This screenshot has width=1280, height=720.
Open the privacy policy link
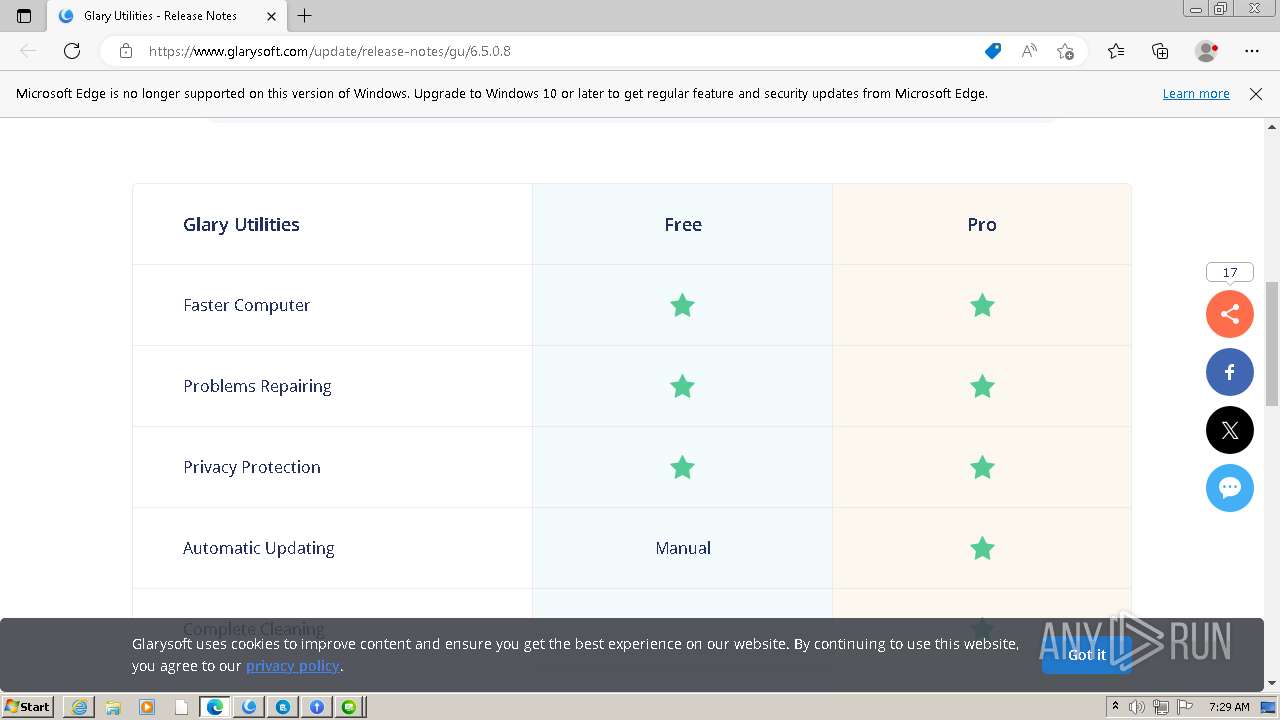(293, 666)
